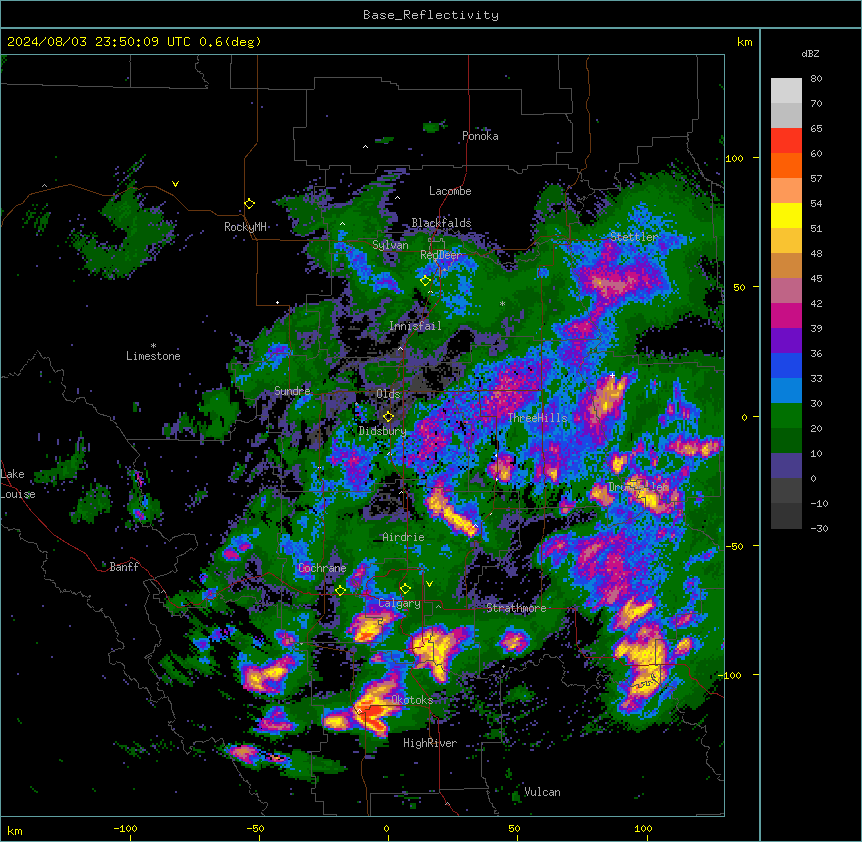Screen dimensions: 862x842
Task: Select the white 70-80 dBZ legend swatch
Action: click(786, 90)
